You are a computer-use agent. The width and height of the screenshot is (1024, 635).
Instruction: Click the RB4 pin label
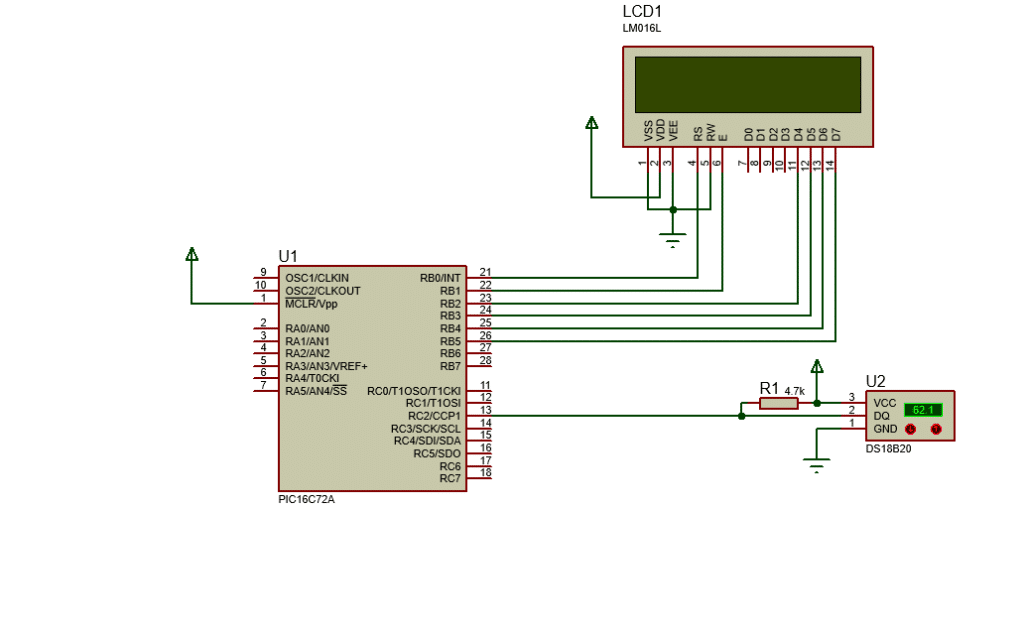pos(450,329)
